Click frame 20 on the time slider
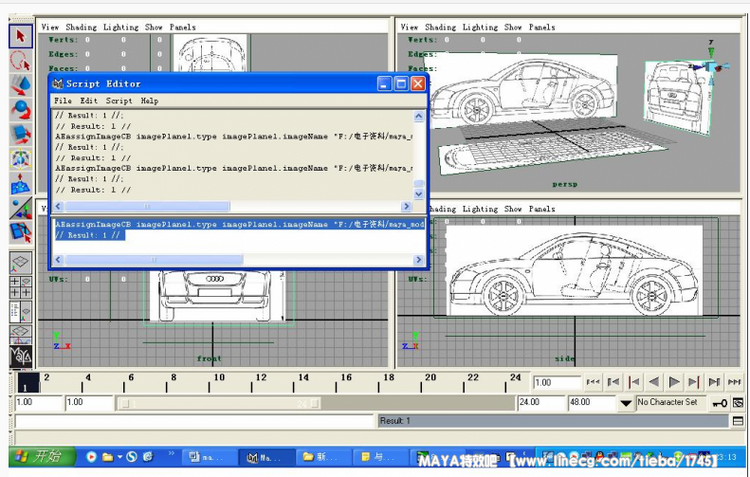Viewport: 750px width, 477px height. pos(430,382)
